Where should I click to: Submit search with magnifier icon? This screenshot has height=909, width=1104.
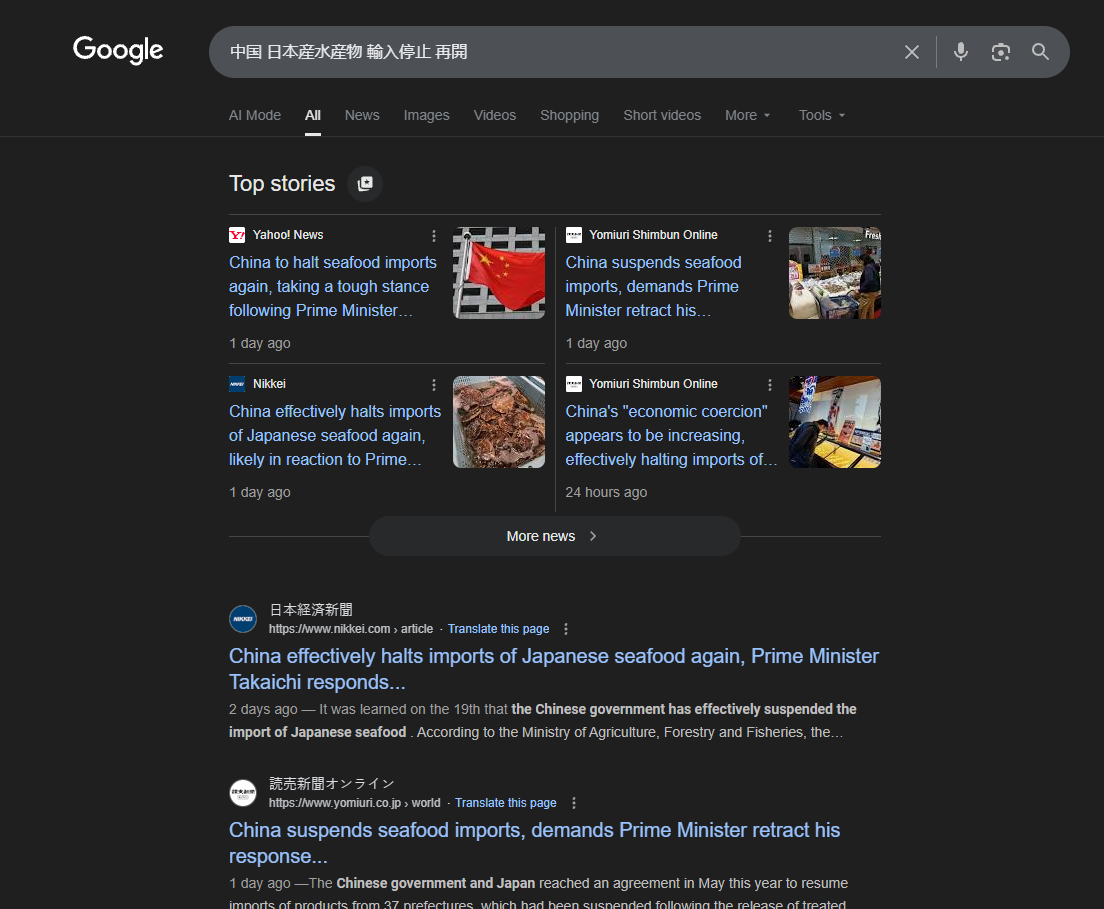click(1040, 52)
